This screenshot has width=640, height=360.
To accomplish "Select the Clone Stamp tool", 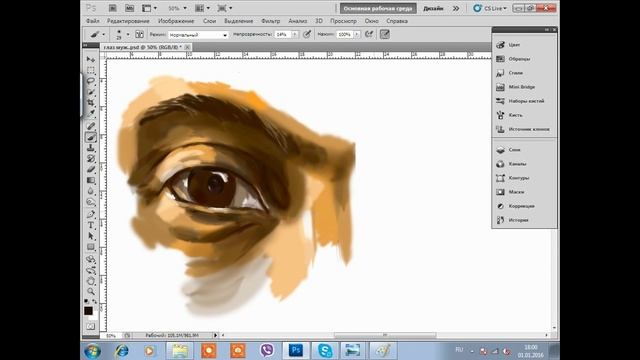I will (x=91, y=148).
